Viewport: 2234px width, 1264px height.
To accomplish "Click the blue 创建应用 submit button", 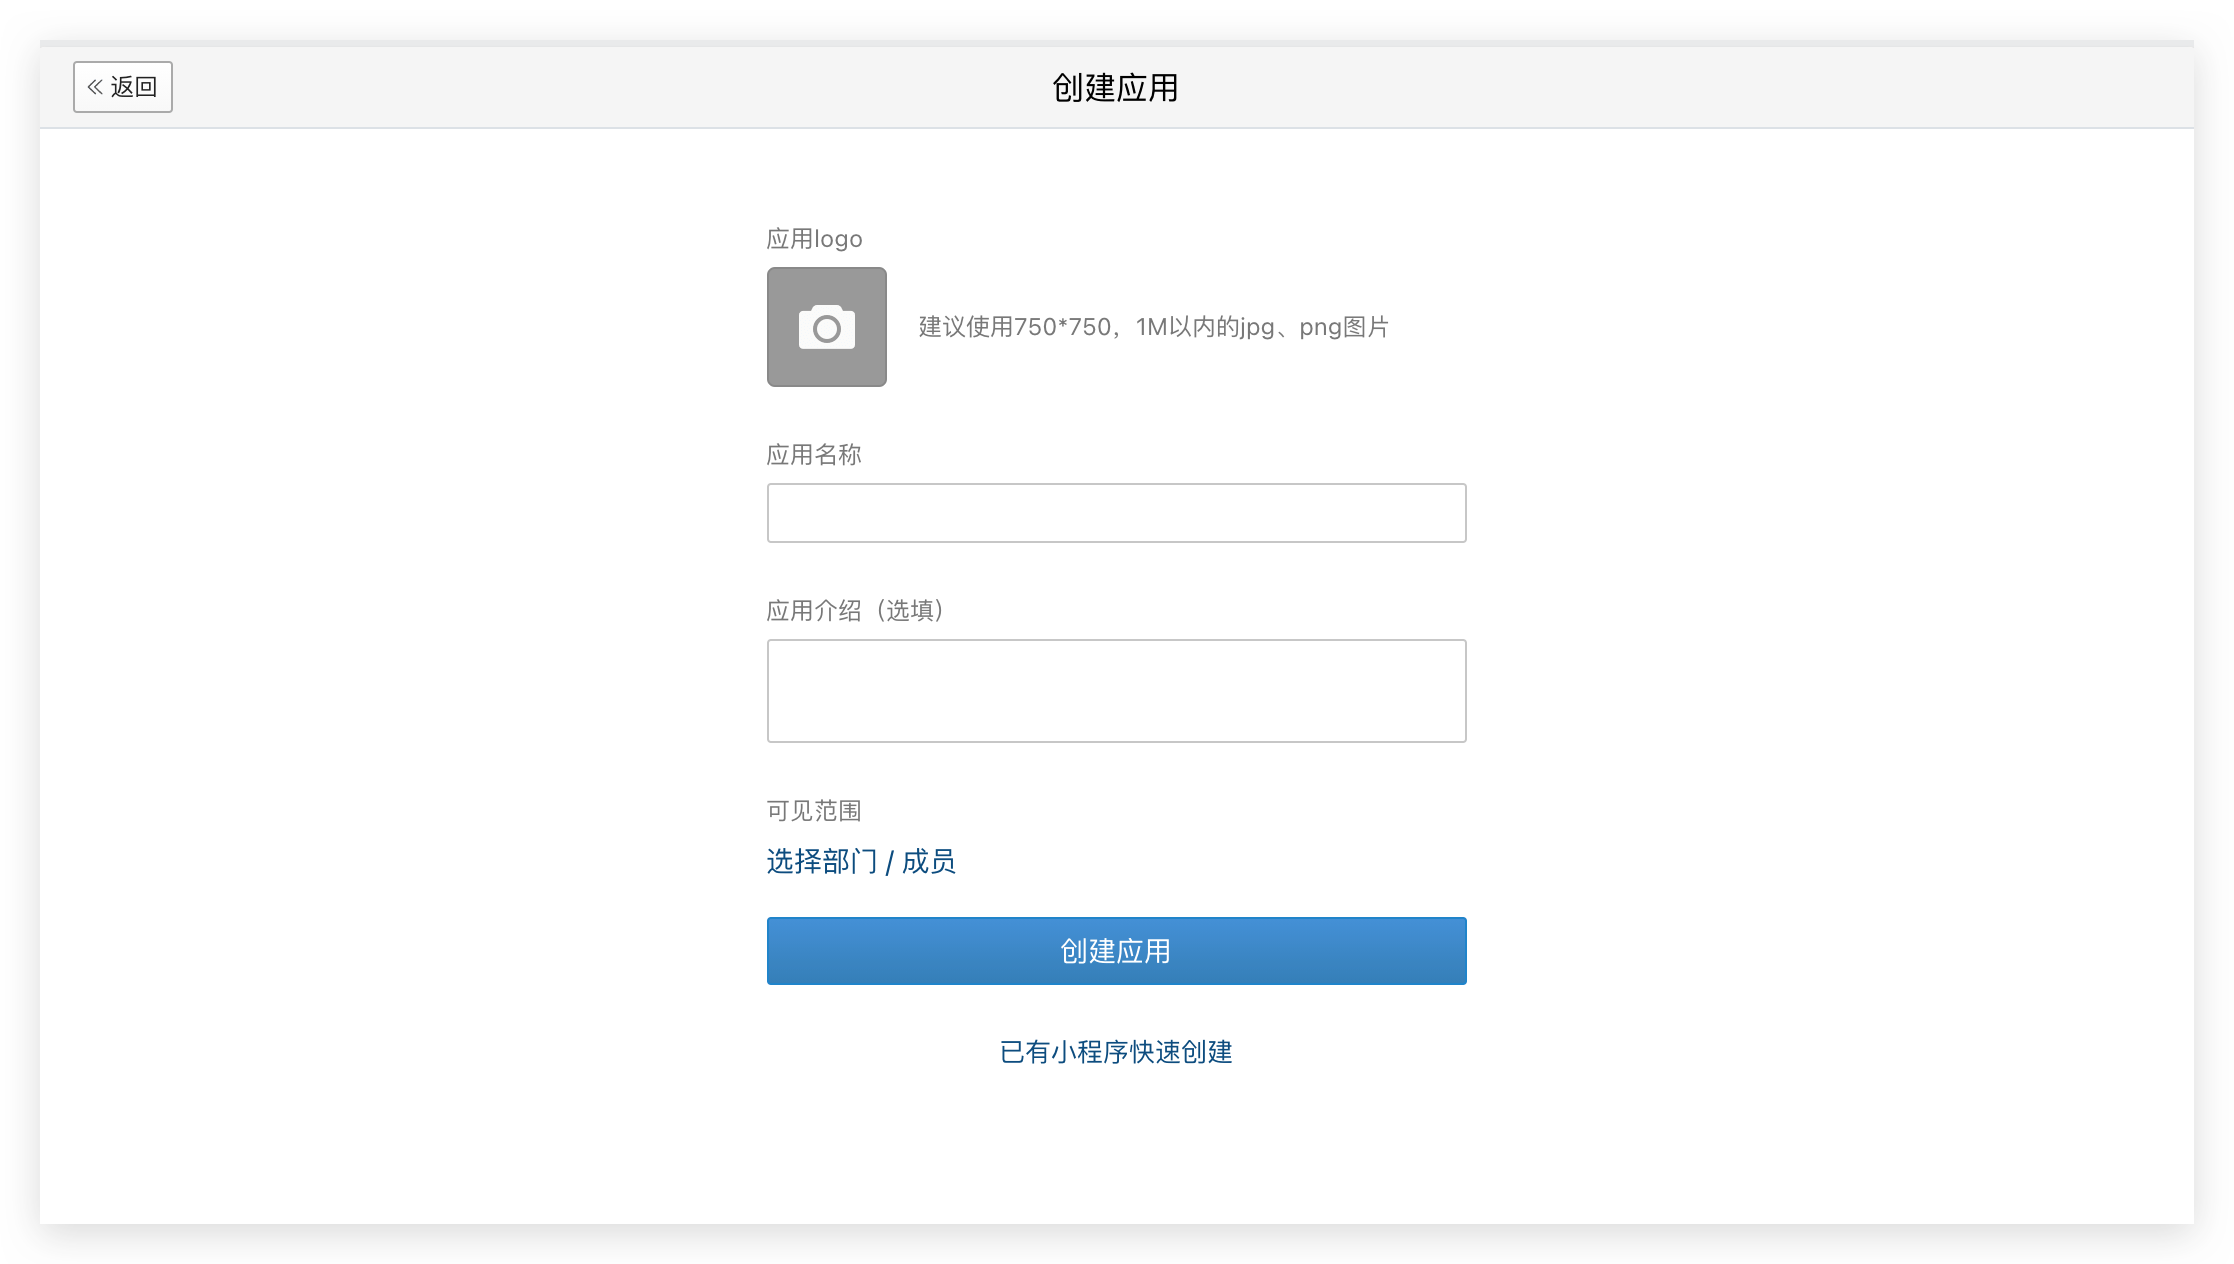I will tap(1116, 951).
